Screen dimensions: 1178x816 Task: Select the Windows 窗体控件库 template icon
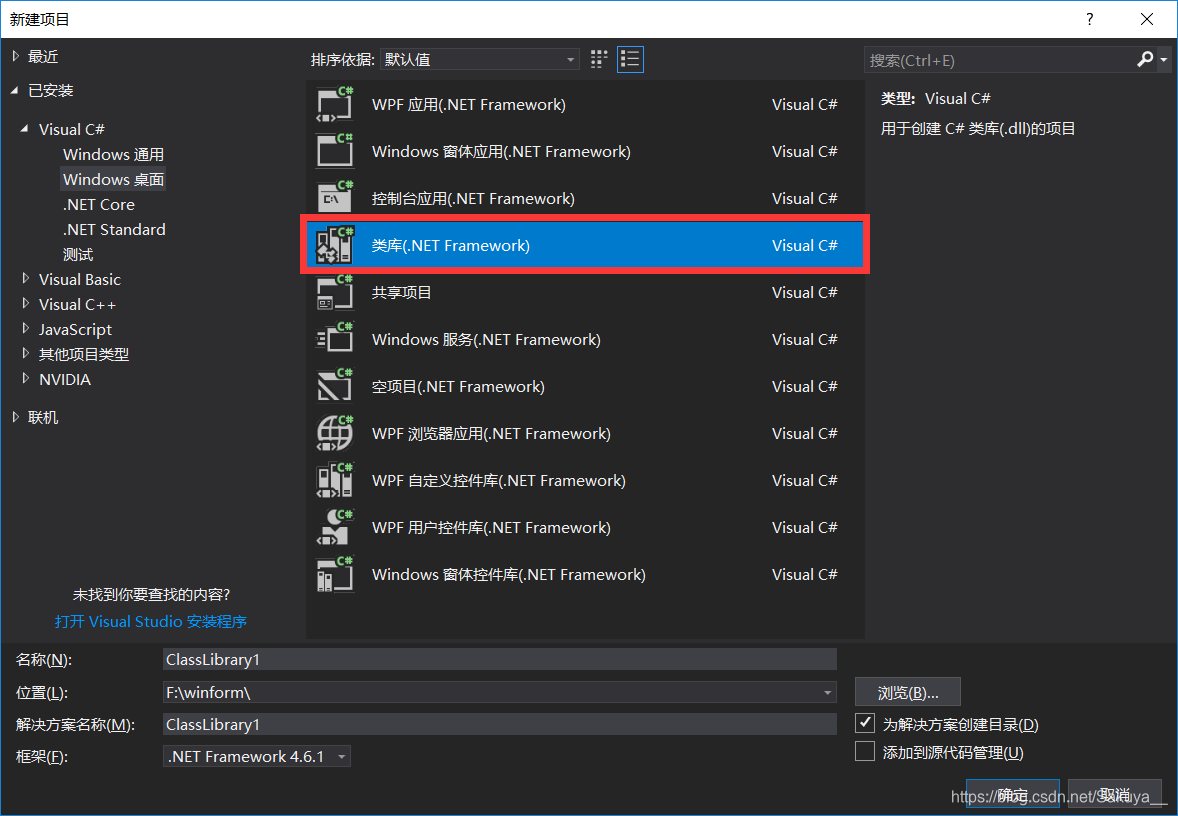[335, 574]
